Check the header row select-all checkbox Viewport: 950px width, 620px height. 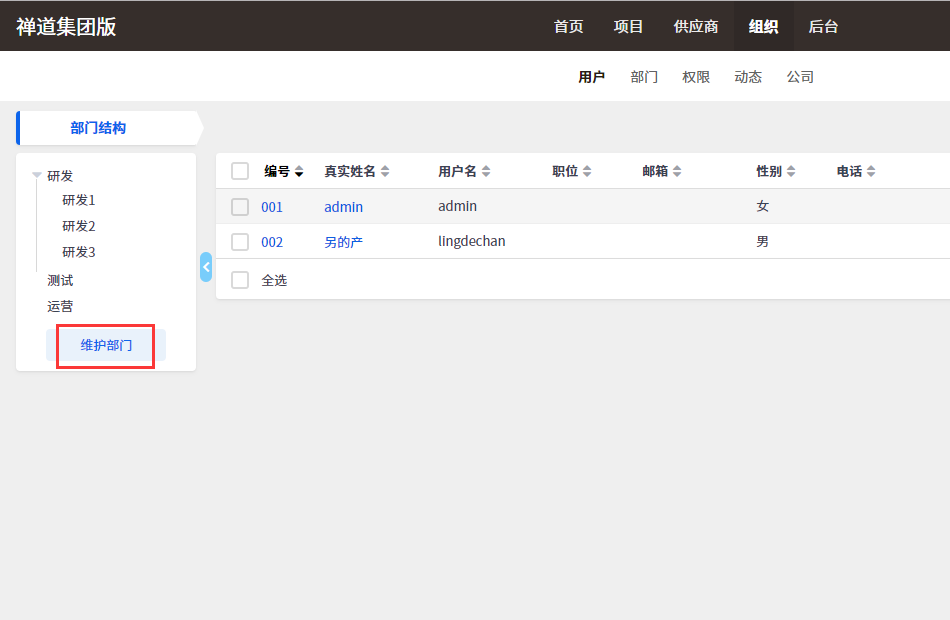tap(240, 171)
